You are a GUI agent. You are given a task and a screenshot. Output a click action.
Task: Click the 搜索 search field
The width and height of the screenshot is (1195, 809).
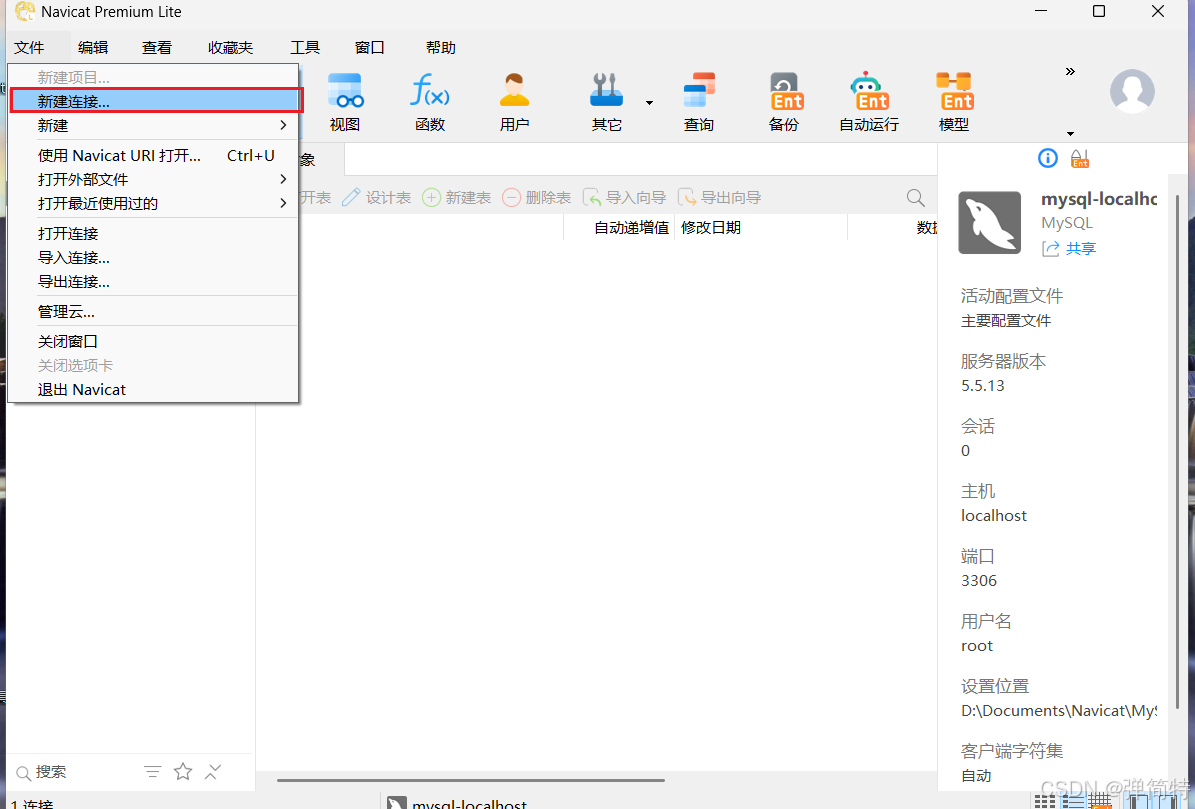tap(76, 772)
